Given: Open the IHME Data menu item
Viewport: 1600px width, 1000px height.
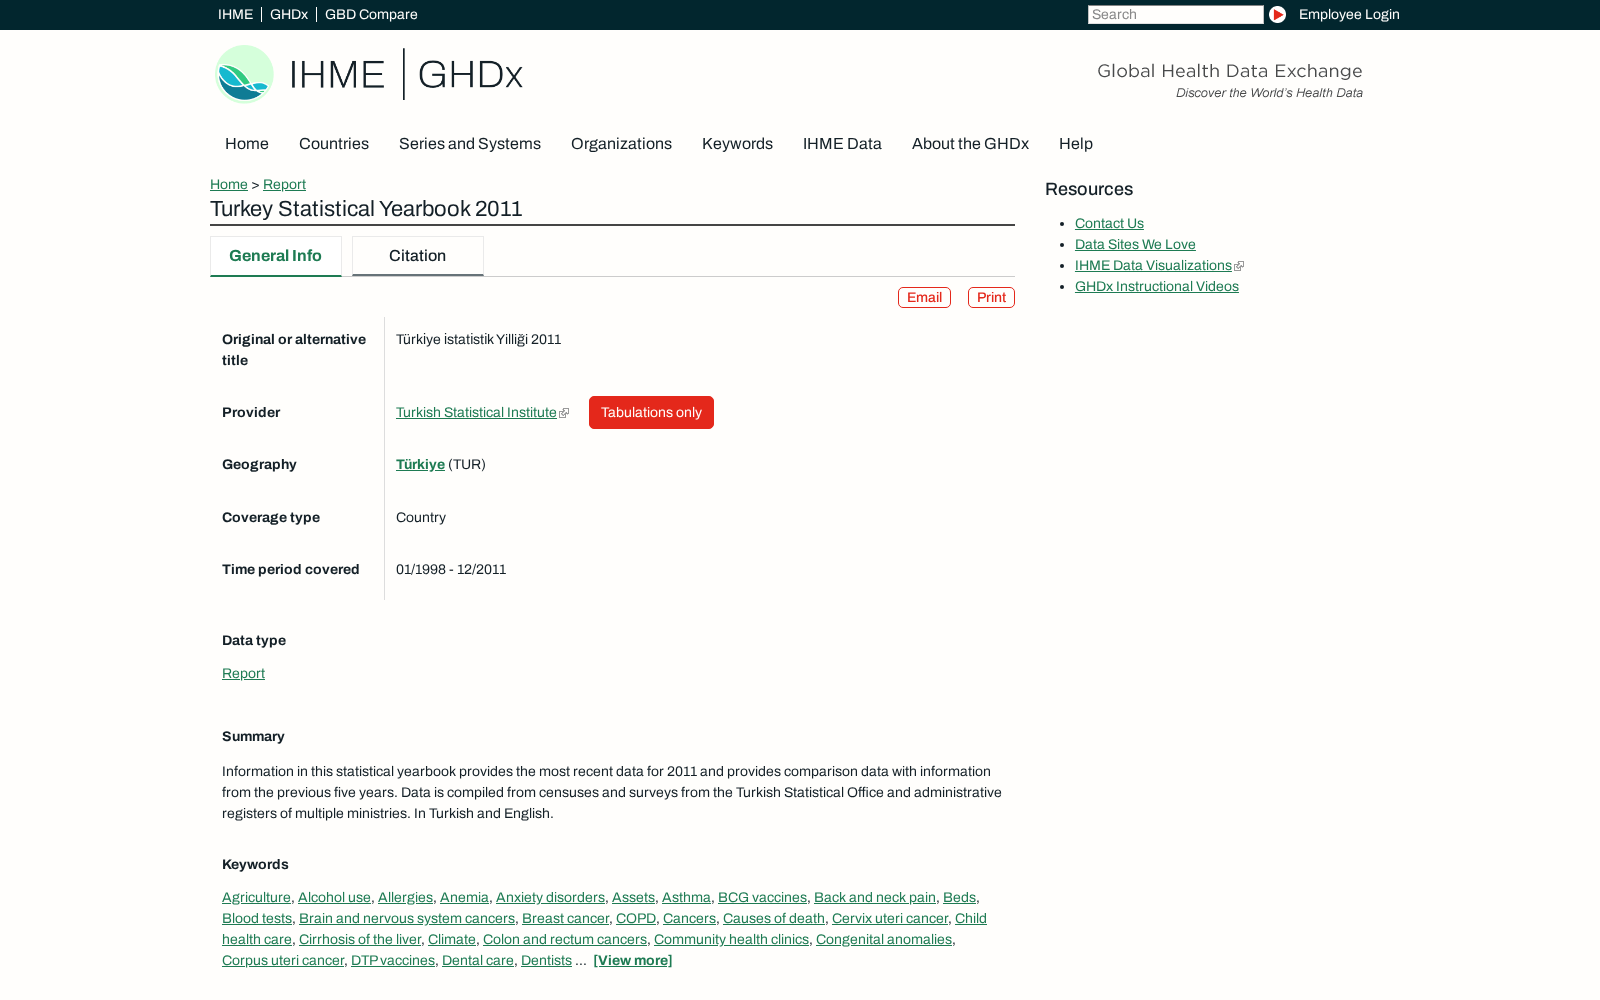Looking at the screenshot, I should point(842,144).
